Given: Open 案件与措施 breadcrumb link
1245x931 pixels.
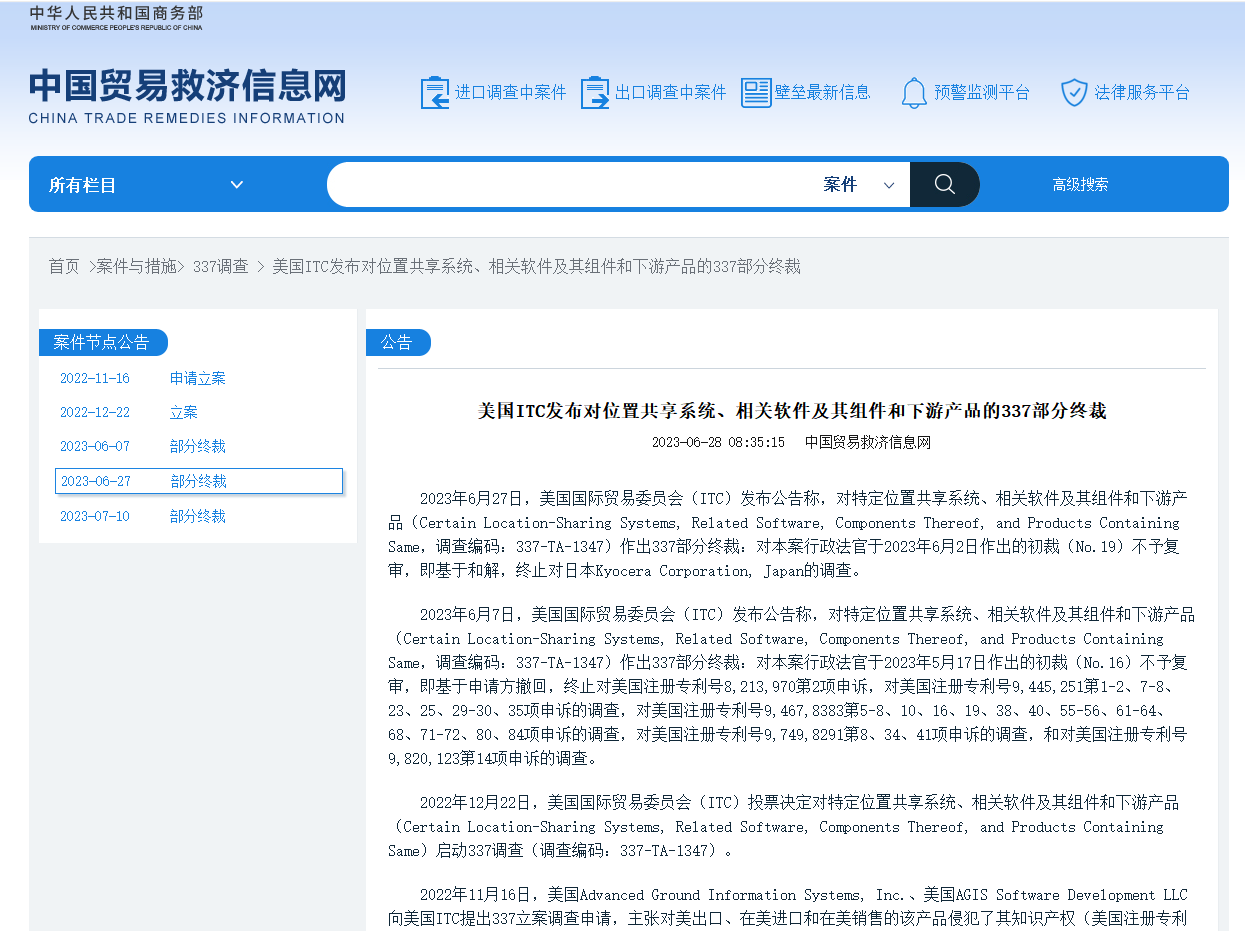Looking at the screenshot, I should [x=136, y=266].
